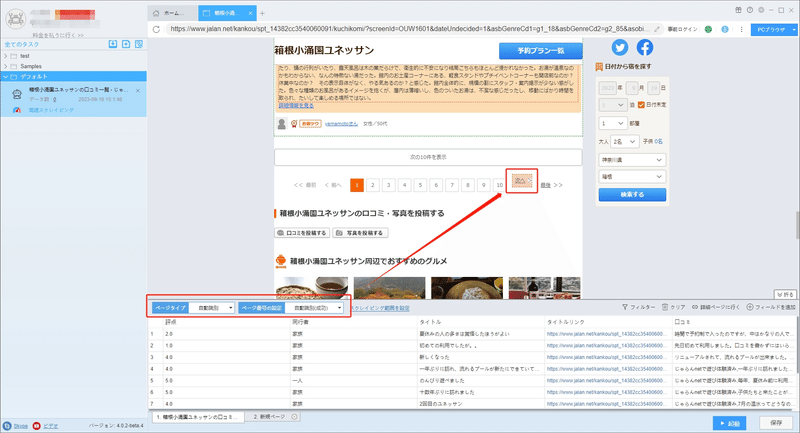This screenshot has width=800, height=433.
Task: Click the add field plus icon
Action: point(750,307)
